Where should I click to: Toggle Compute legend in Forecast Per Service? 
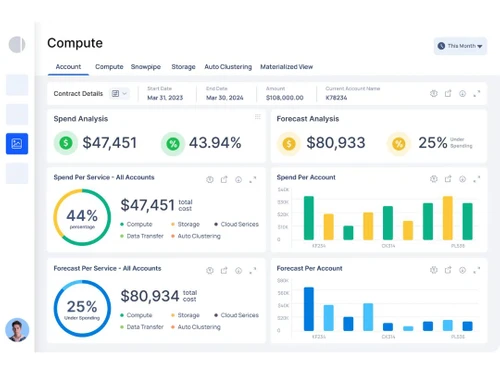136,315
